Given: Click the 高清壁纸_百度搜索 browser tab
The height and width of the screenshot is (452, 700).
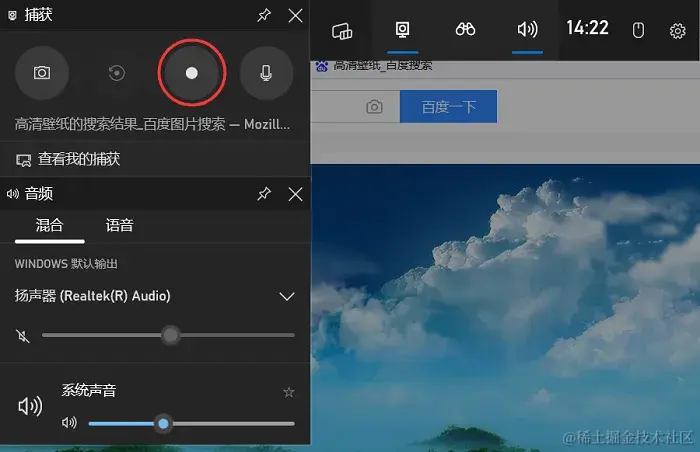Looking at the screenshot, I should pyautogui.click(x=374, y=66).
